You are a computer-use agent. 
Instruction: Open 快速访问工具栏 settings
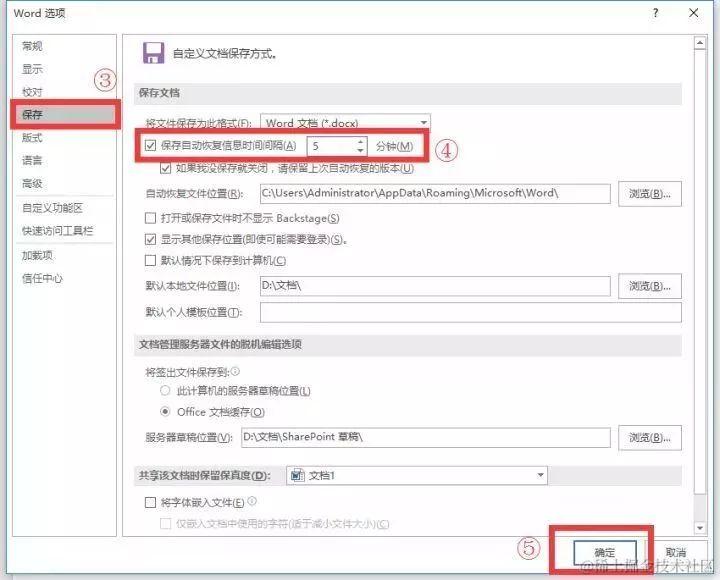[x=57, y=231]
